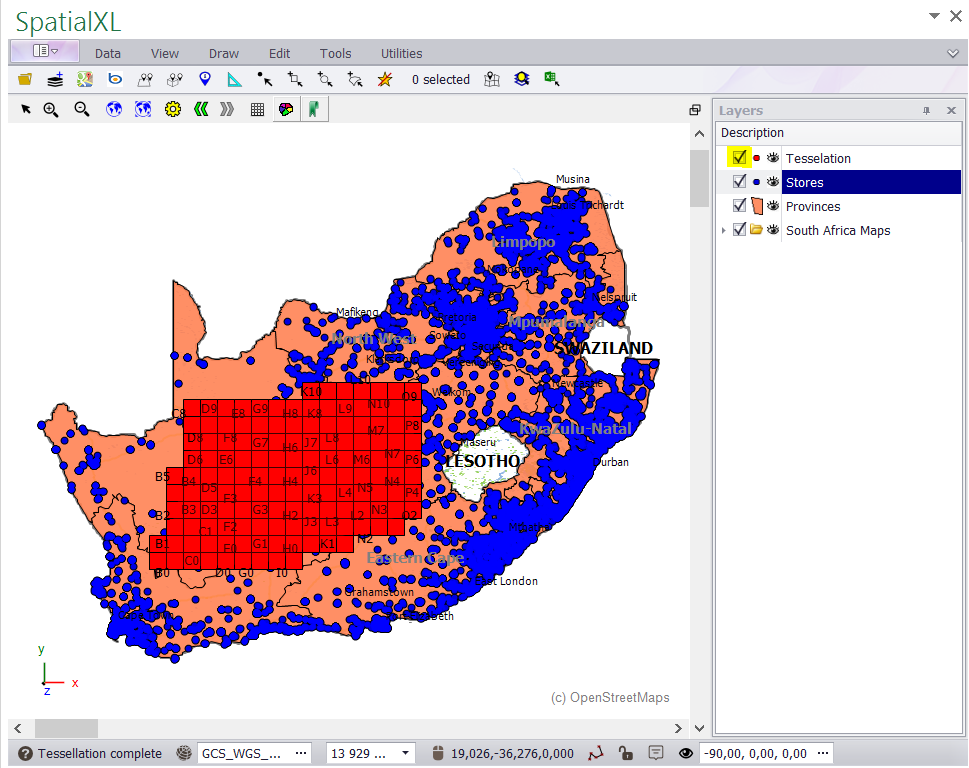Uncheck the Tesselation layer checkbox

click(740, 158)
